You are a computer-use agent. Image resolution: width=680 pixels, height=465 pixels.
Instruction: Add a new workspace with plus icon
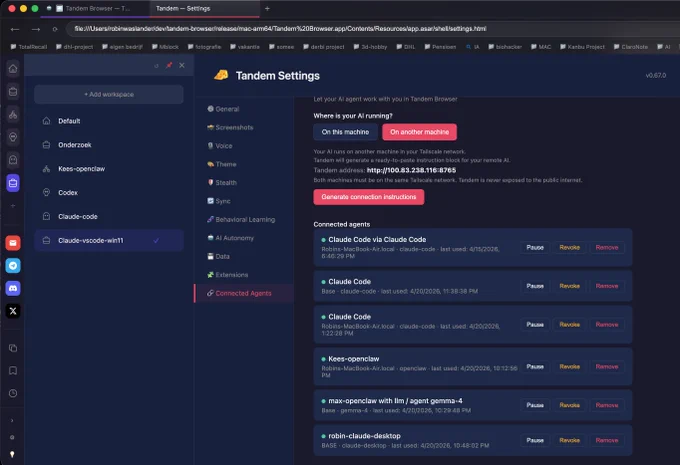(13, 206)
